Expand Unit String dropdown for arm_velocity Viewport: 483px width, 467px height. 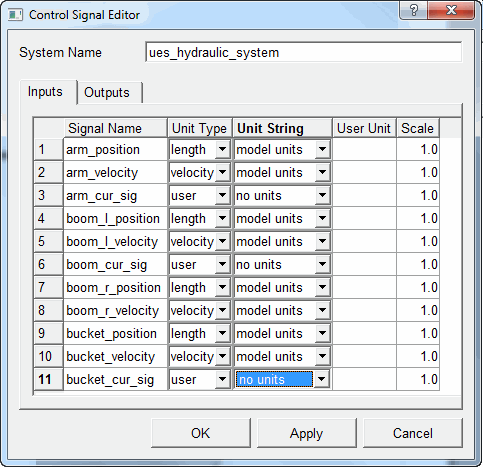pos(322,172)
